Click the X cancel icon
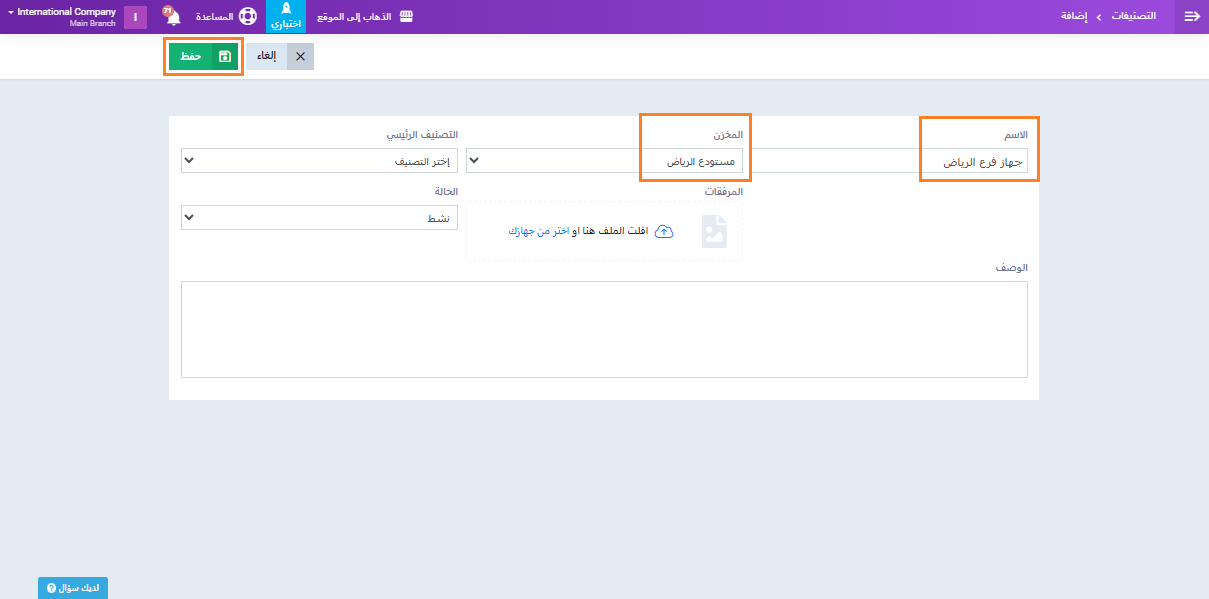Viewport: 1209px width, 599px height. [300, 57]
